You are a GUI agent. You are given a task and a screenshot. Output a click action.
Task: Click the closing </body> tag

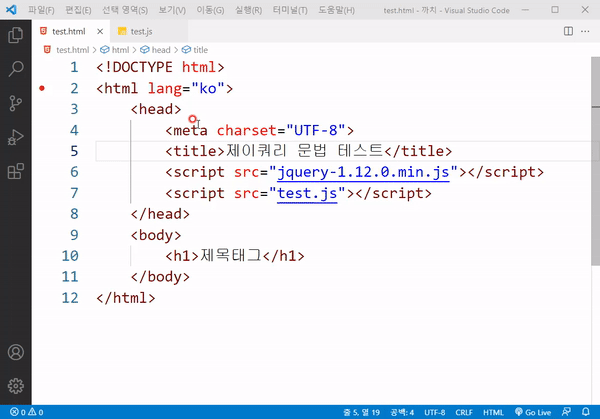(160, 277)
